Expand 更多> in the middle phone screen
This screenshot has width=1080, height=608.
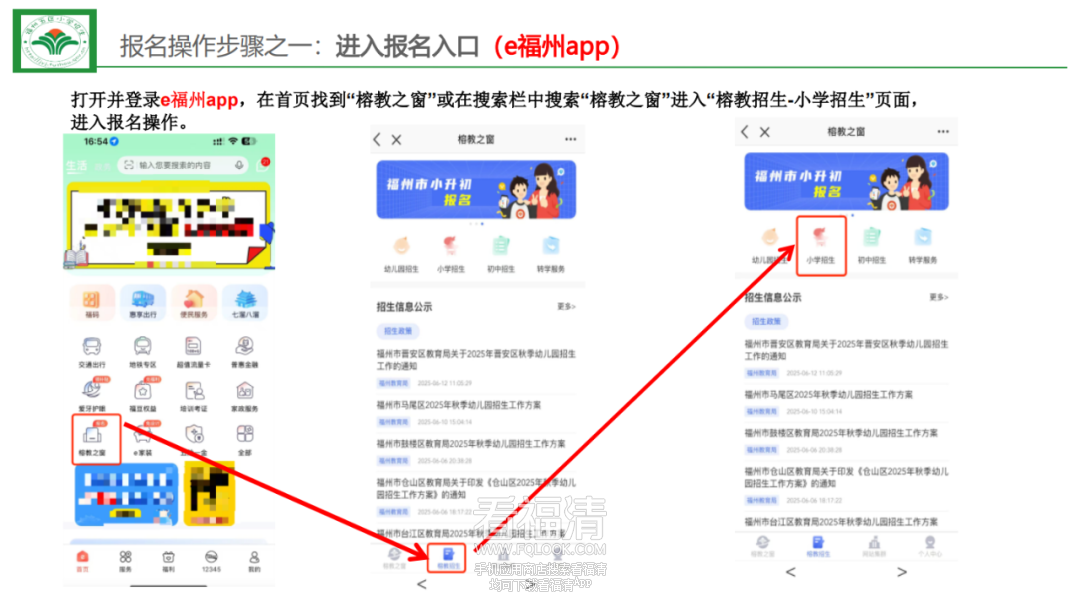(566, 307)
